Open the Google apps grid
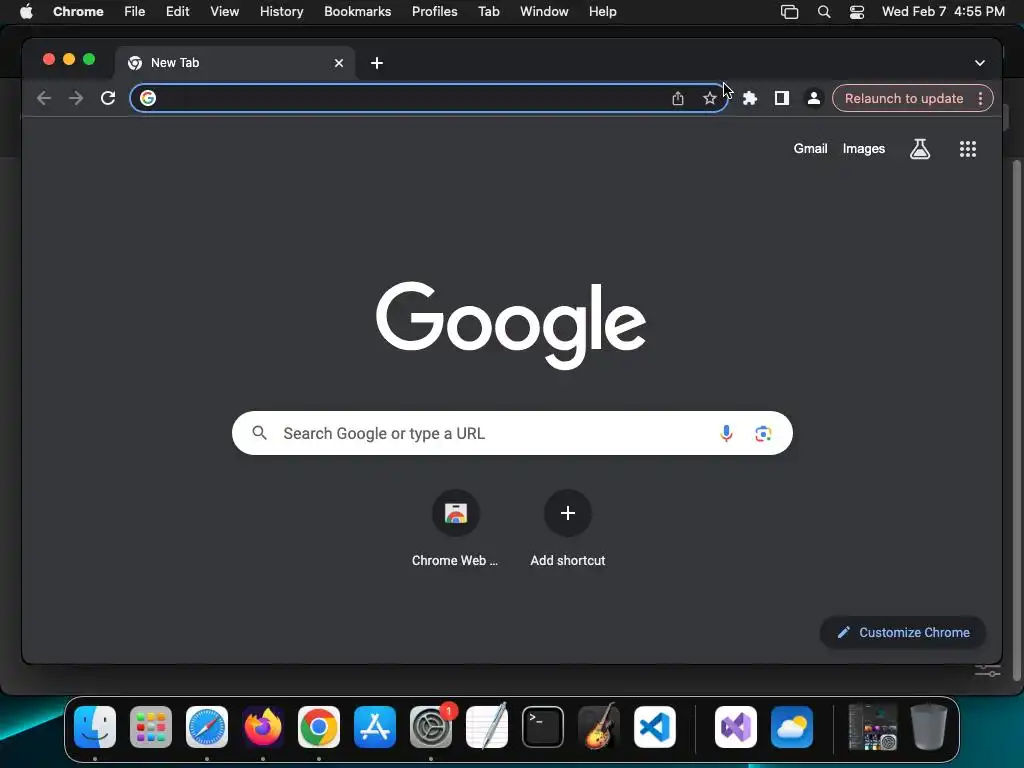 coord(968,149)
